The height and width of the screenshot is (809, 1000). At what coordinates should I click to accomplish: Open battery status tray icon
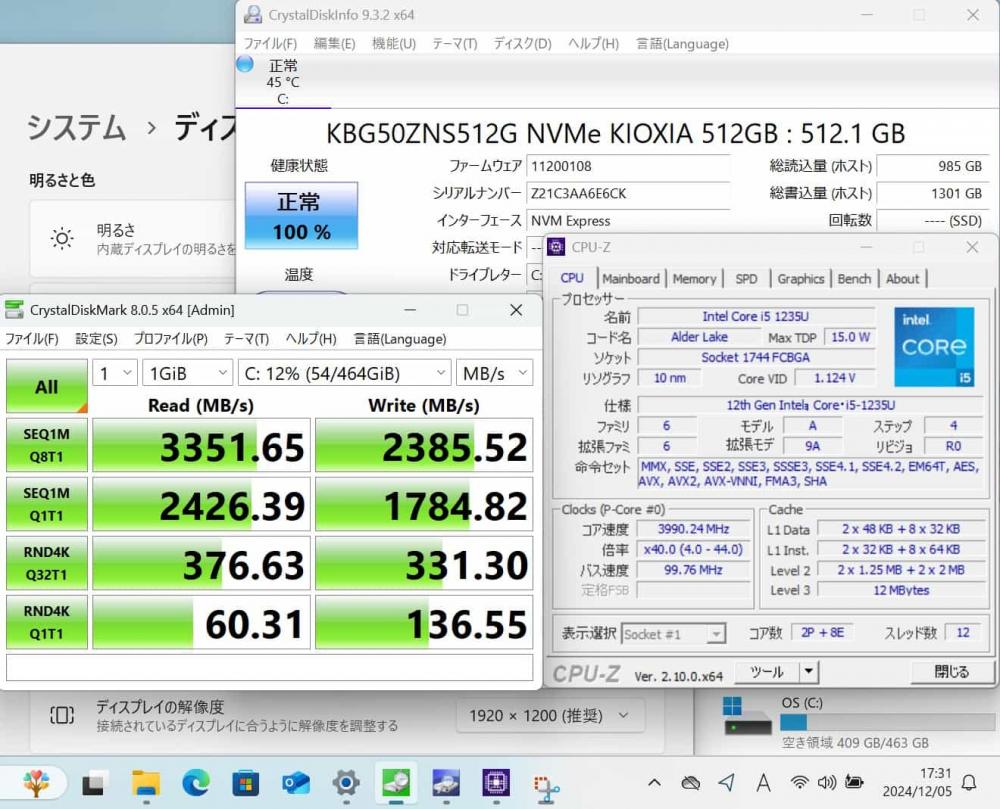(x=854, y=782)
